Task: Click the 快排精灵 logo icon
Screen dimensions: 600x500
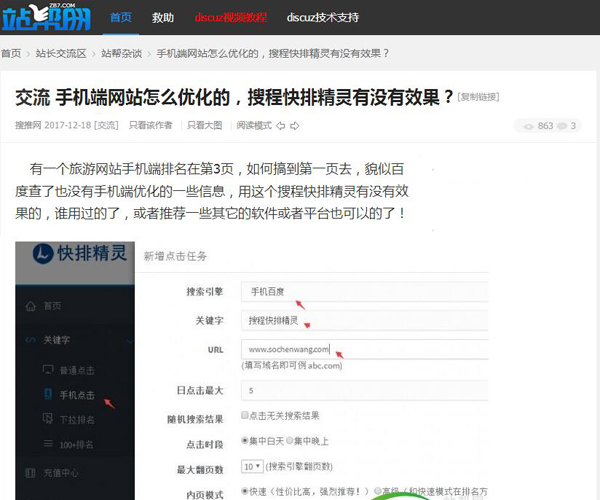Action: click(43, 253)
